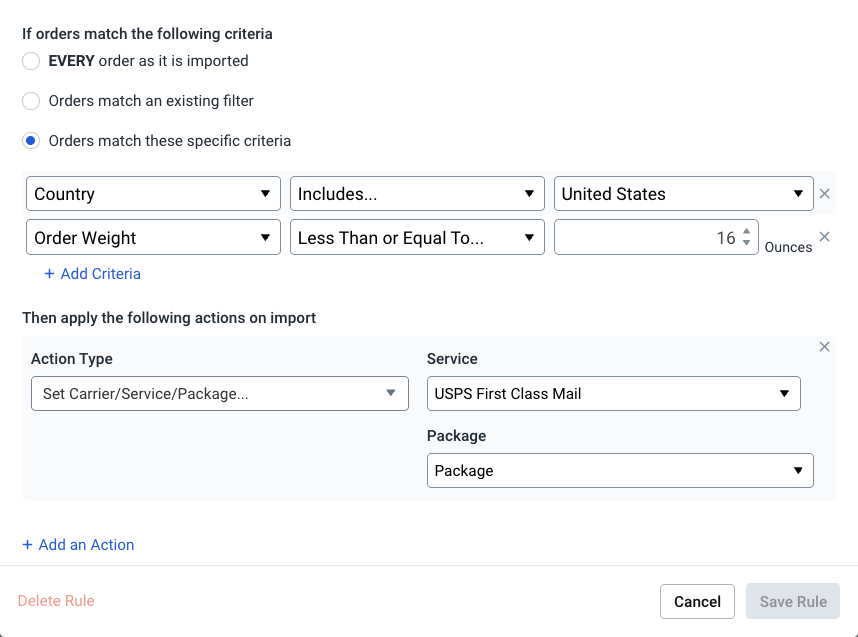Open the Action Type dropdown
This screenshot has height=637, width=858.
pos(219,394)
